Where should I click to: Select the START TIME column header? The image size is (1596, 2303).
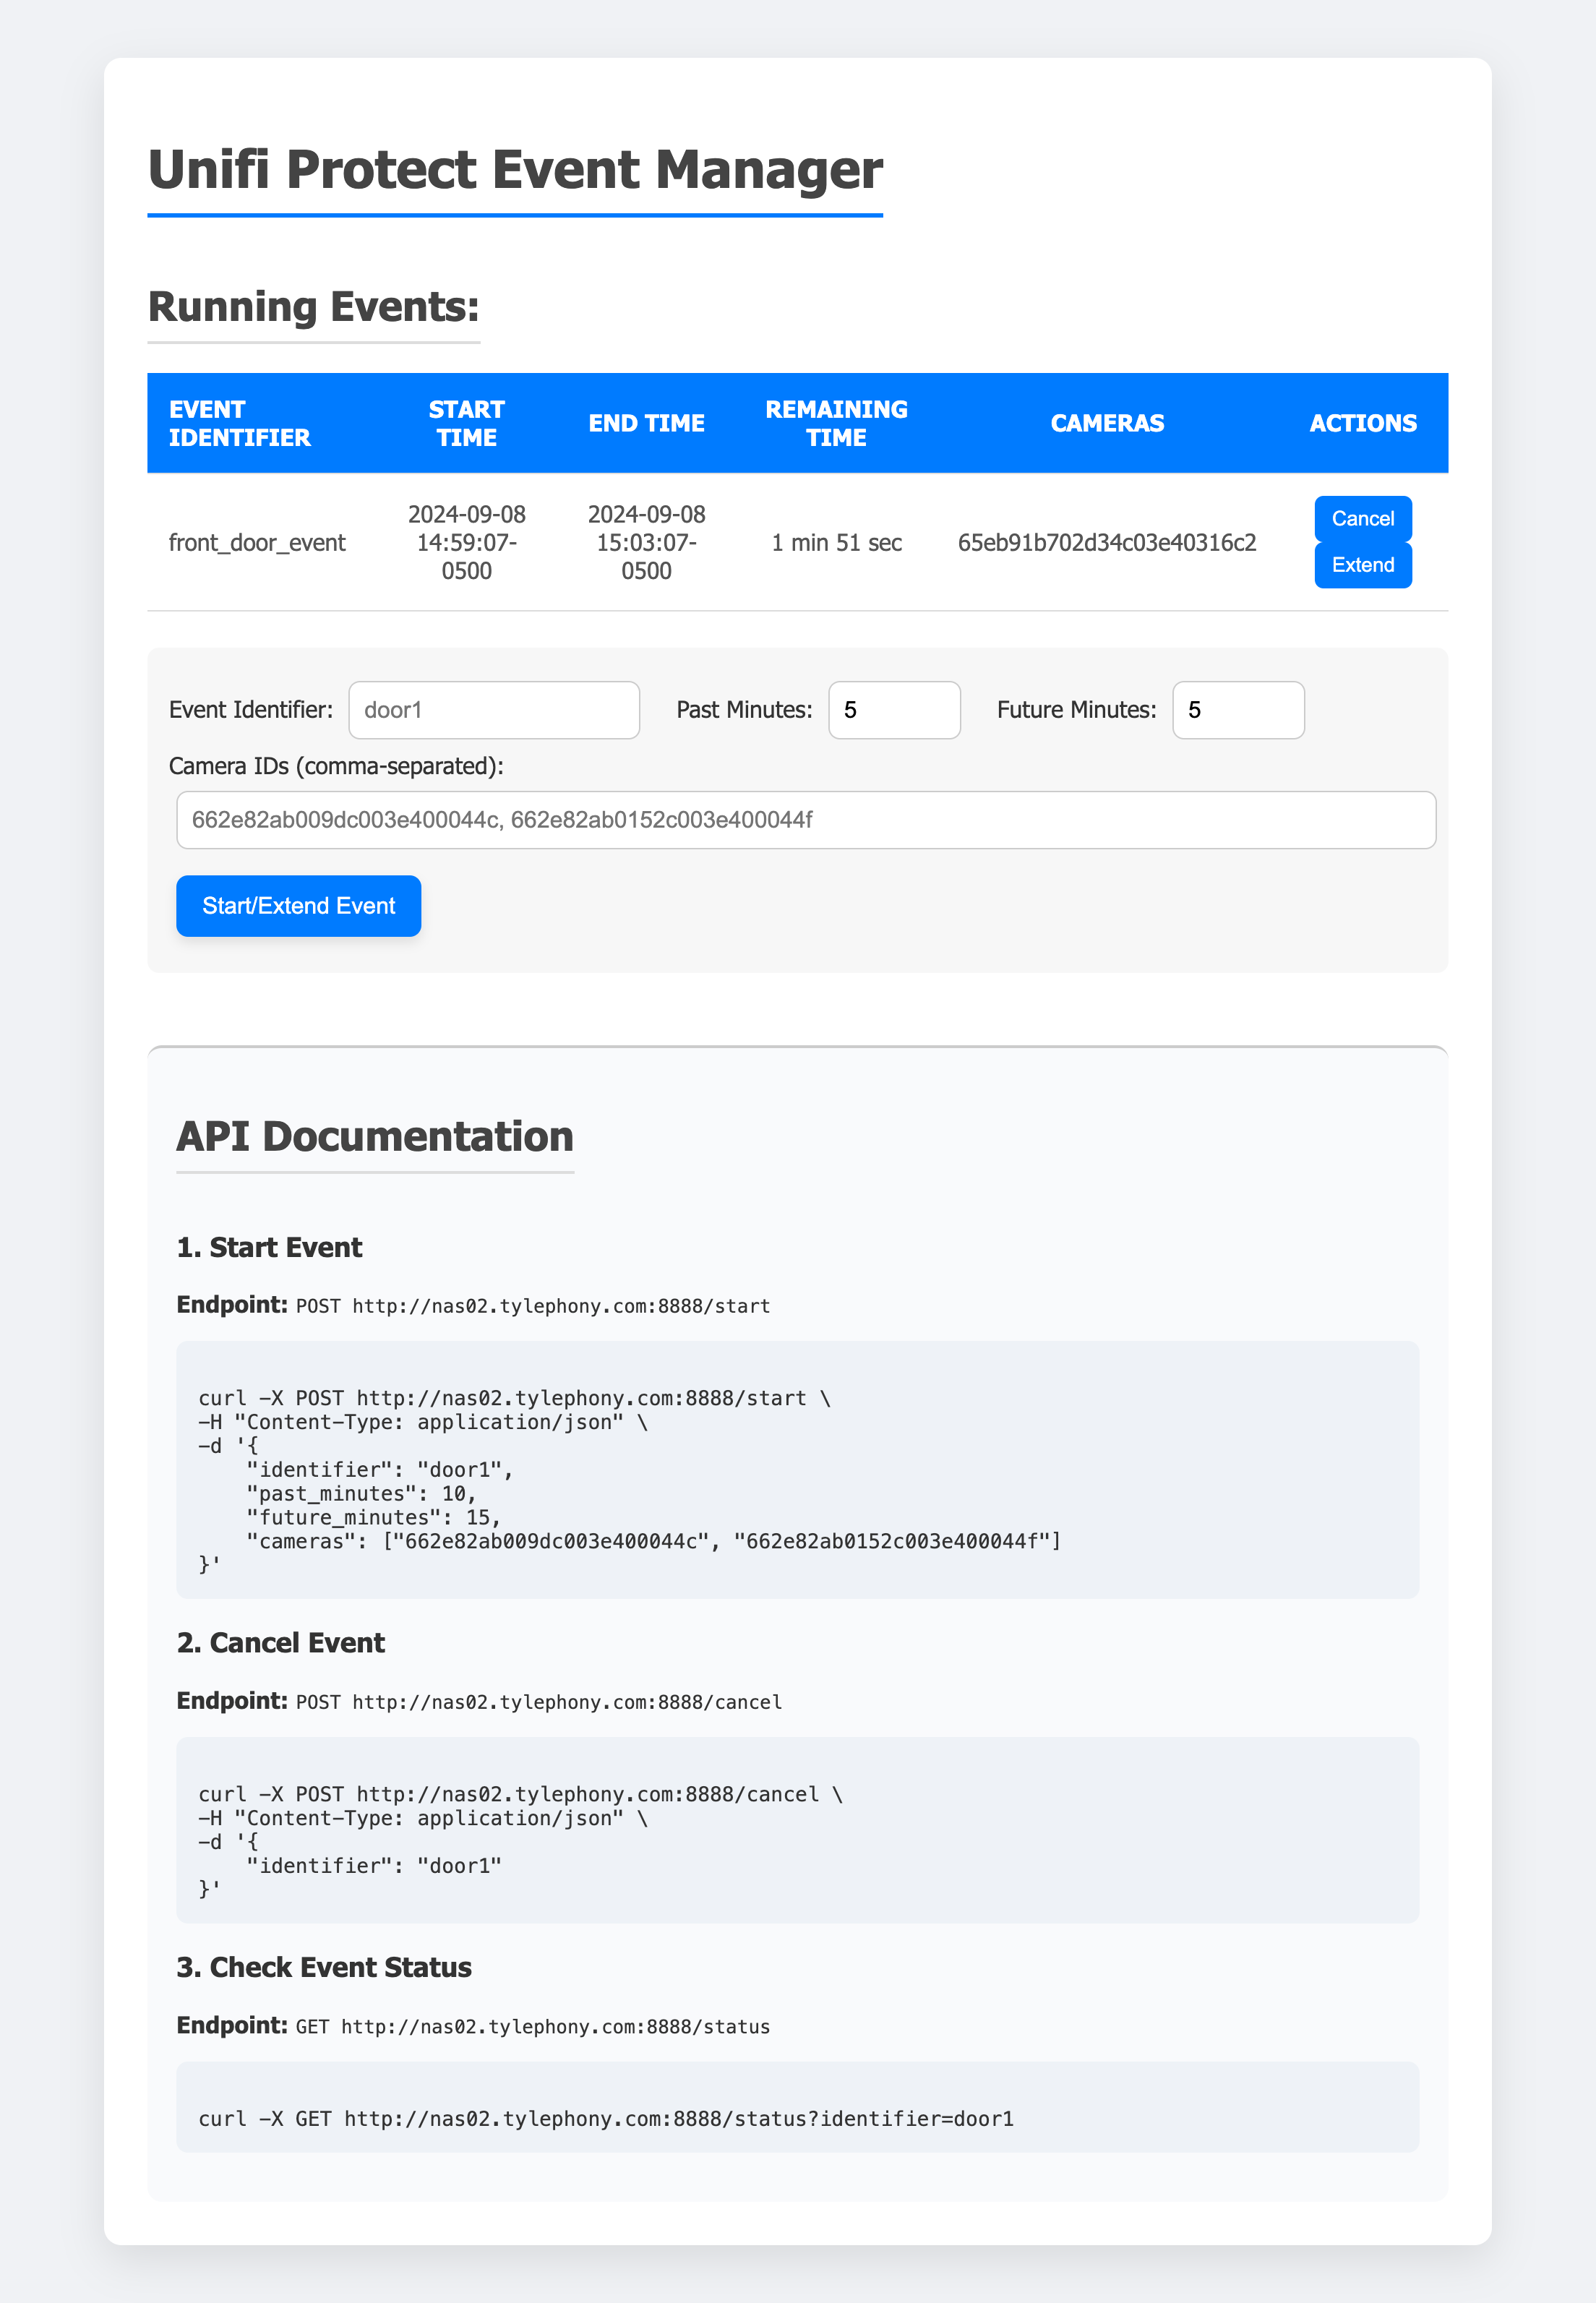(x=466, y=422)
